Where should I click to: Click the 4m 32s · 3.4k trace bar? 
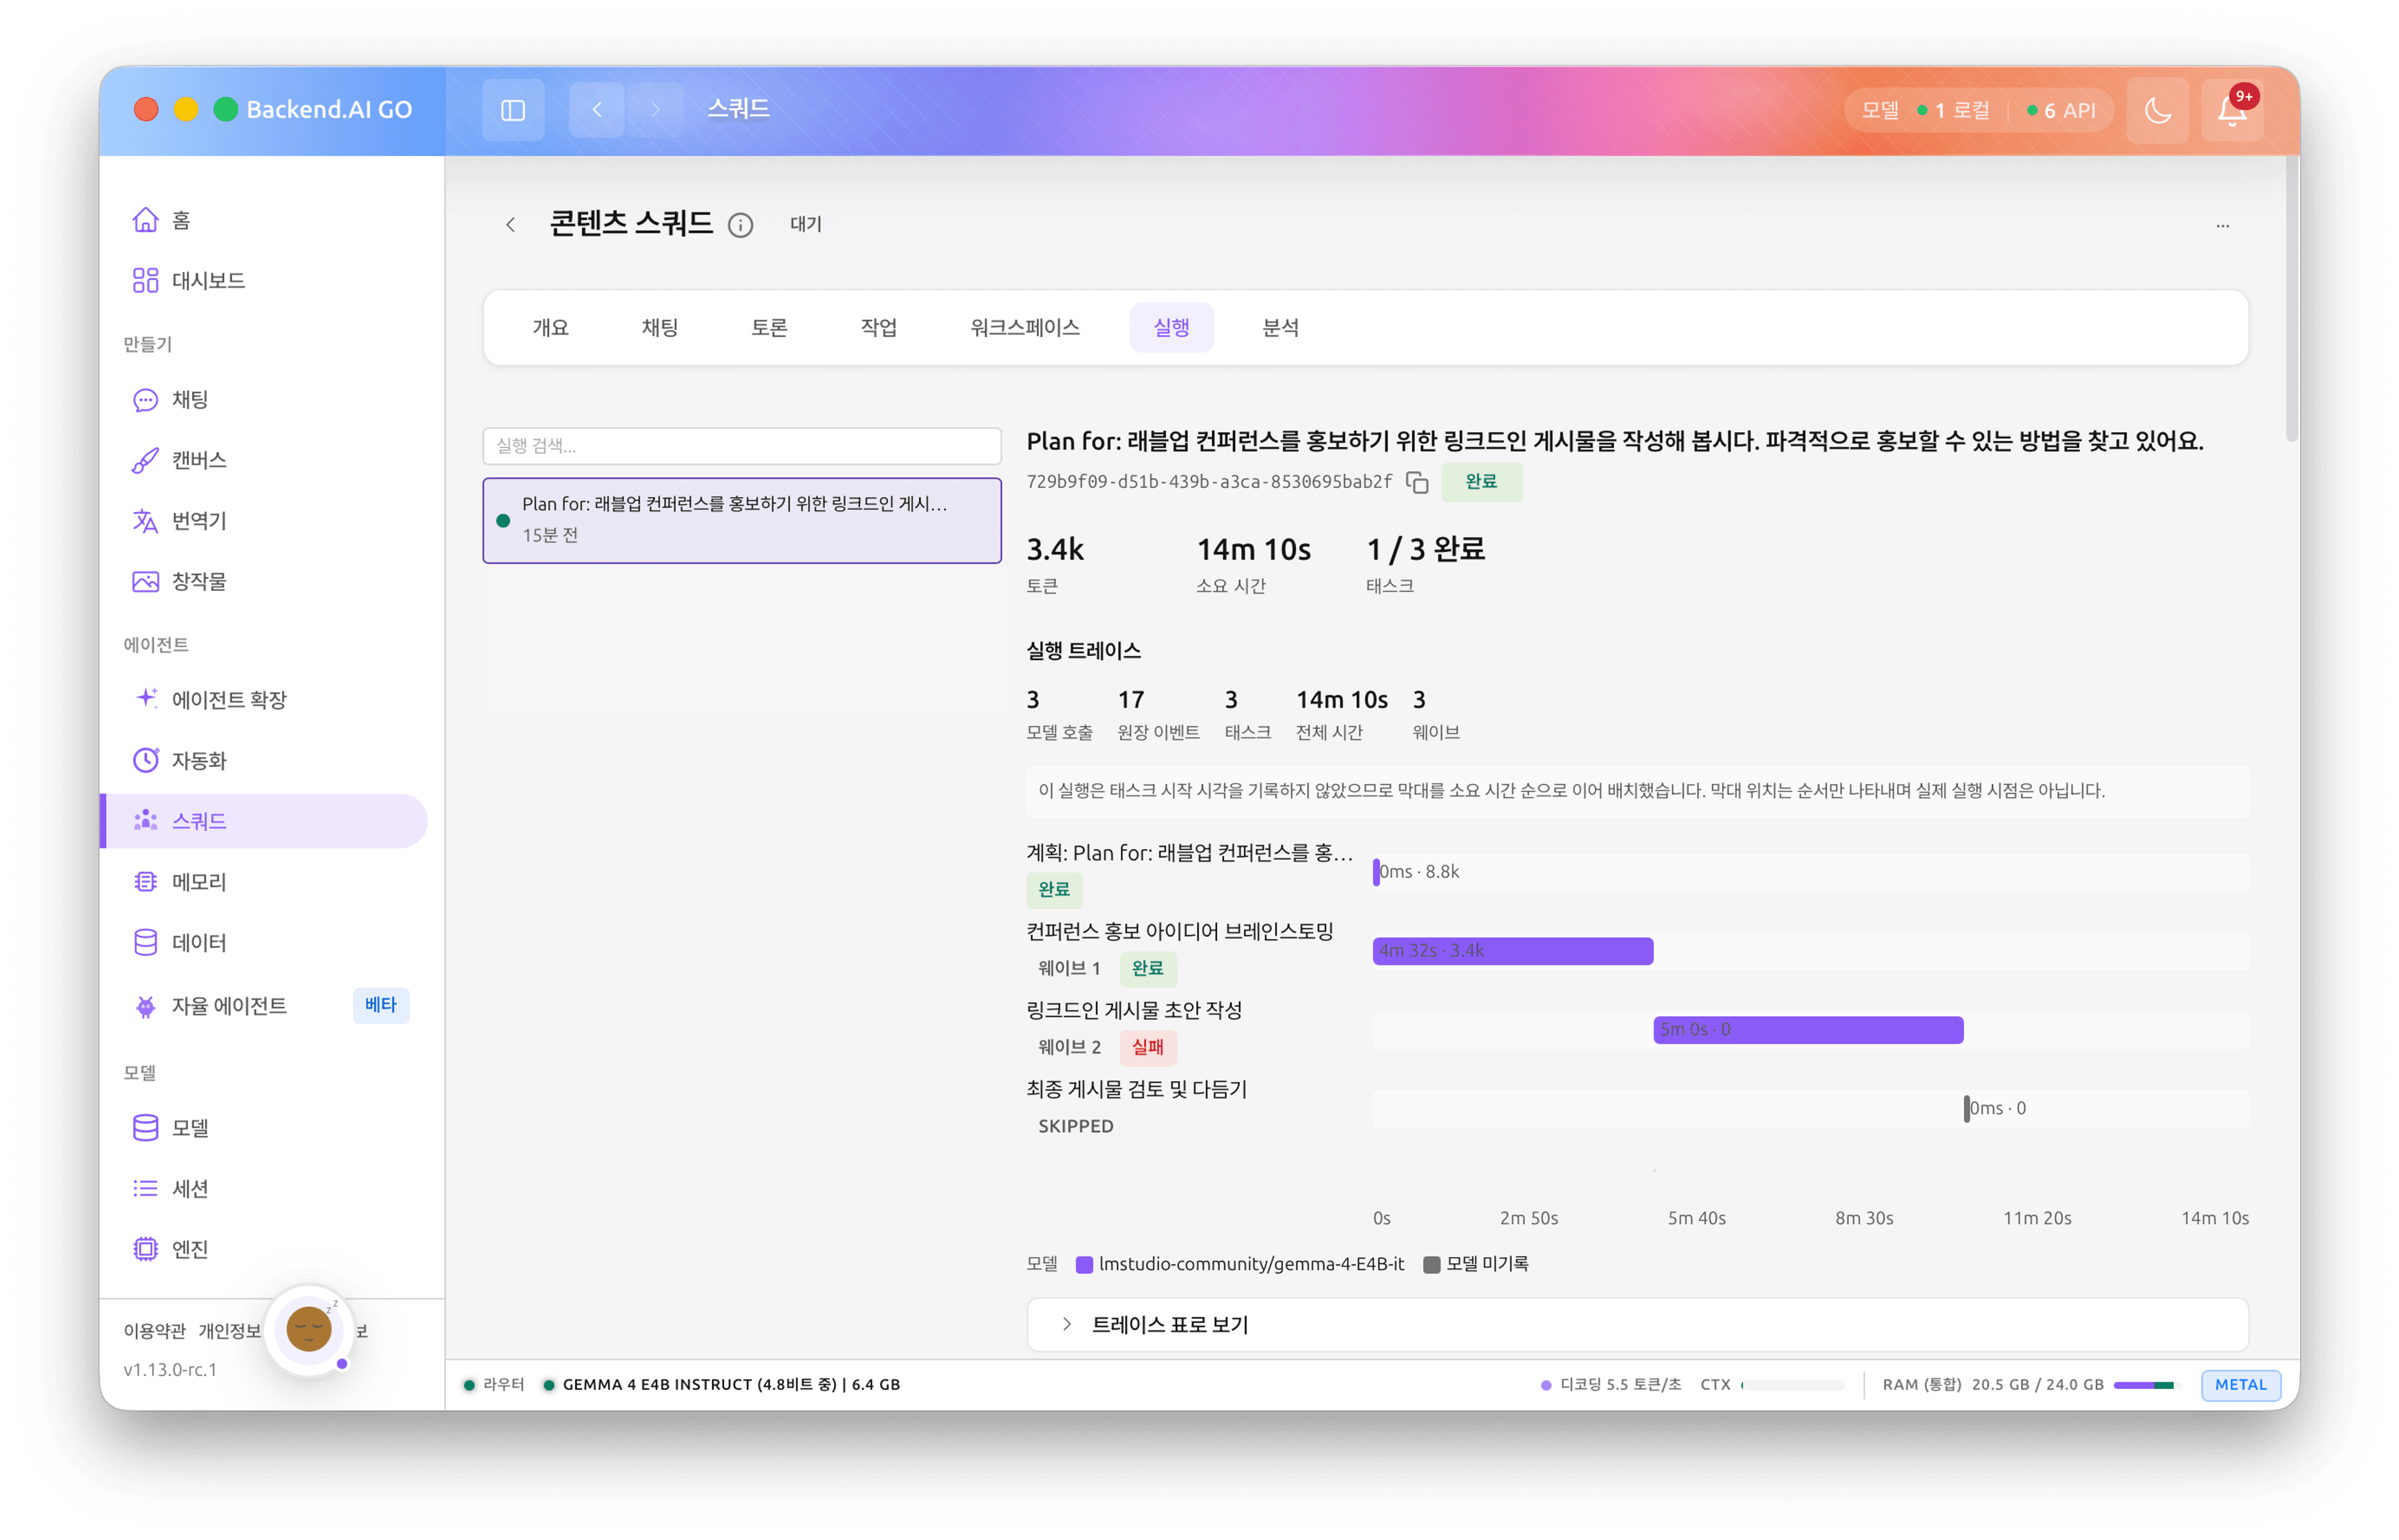1513,951
